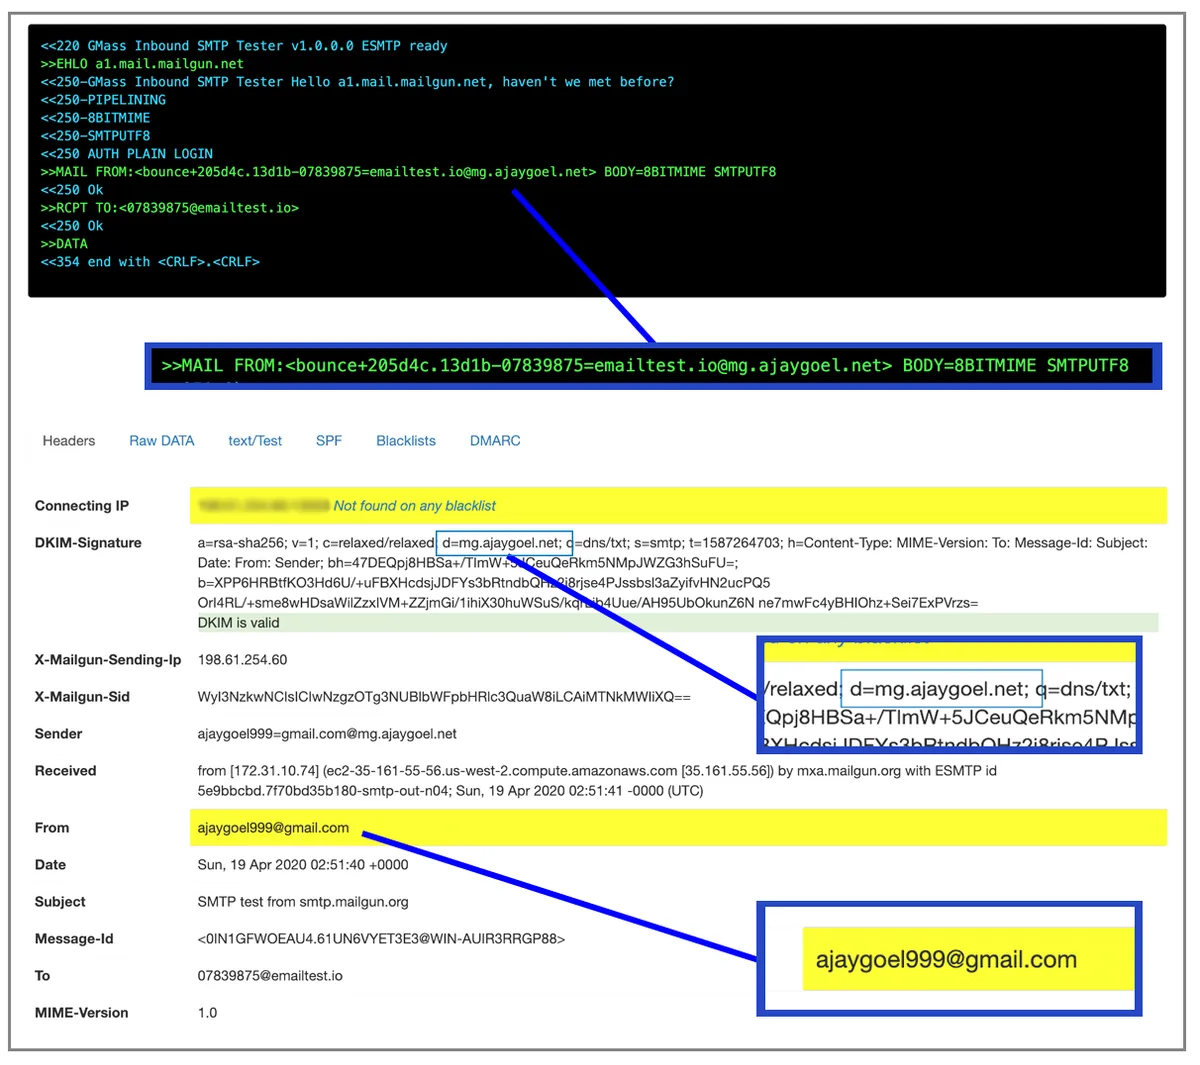Select the 250-PIPELINING console line

tap(103, 100)
